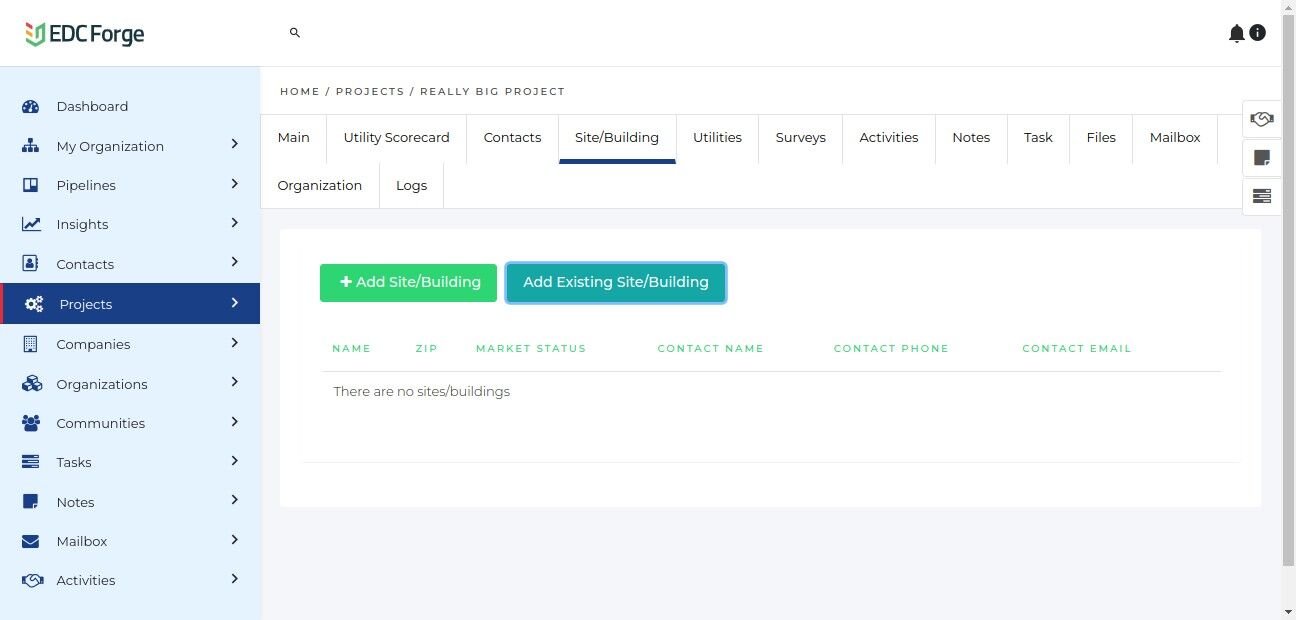The height and width of the screenshot is (620, 1296).
Task: Click the Add Site/Building button
Action: point(408,282)
